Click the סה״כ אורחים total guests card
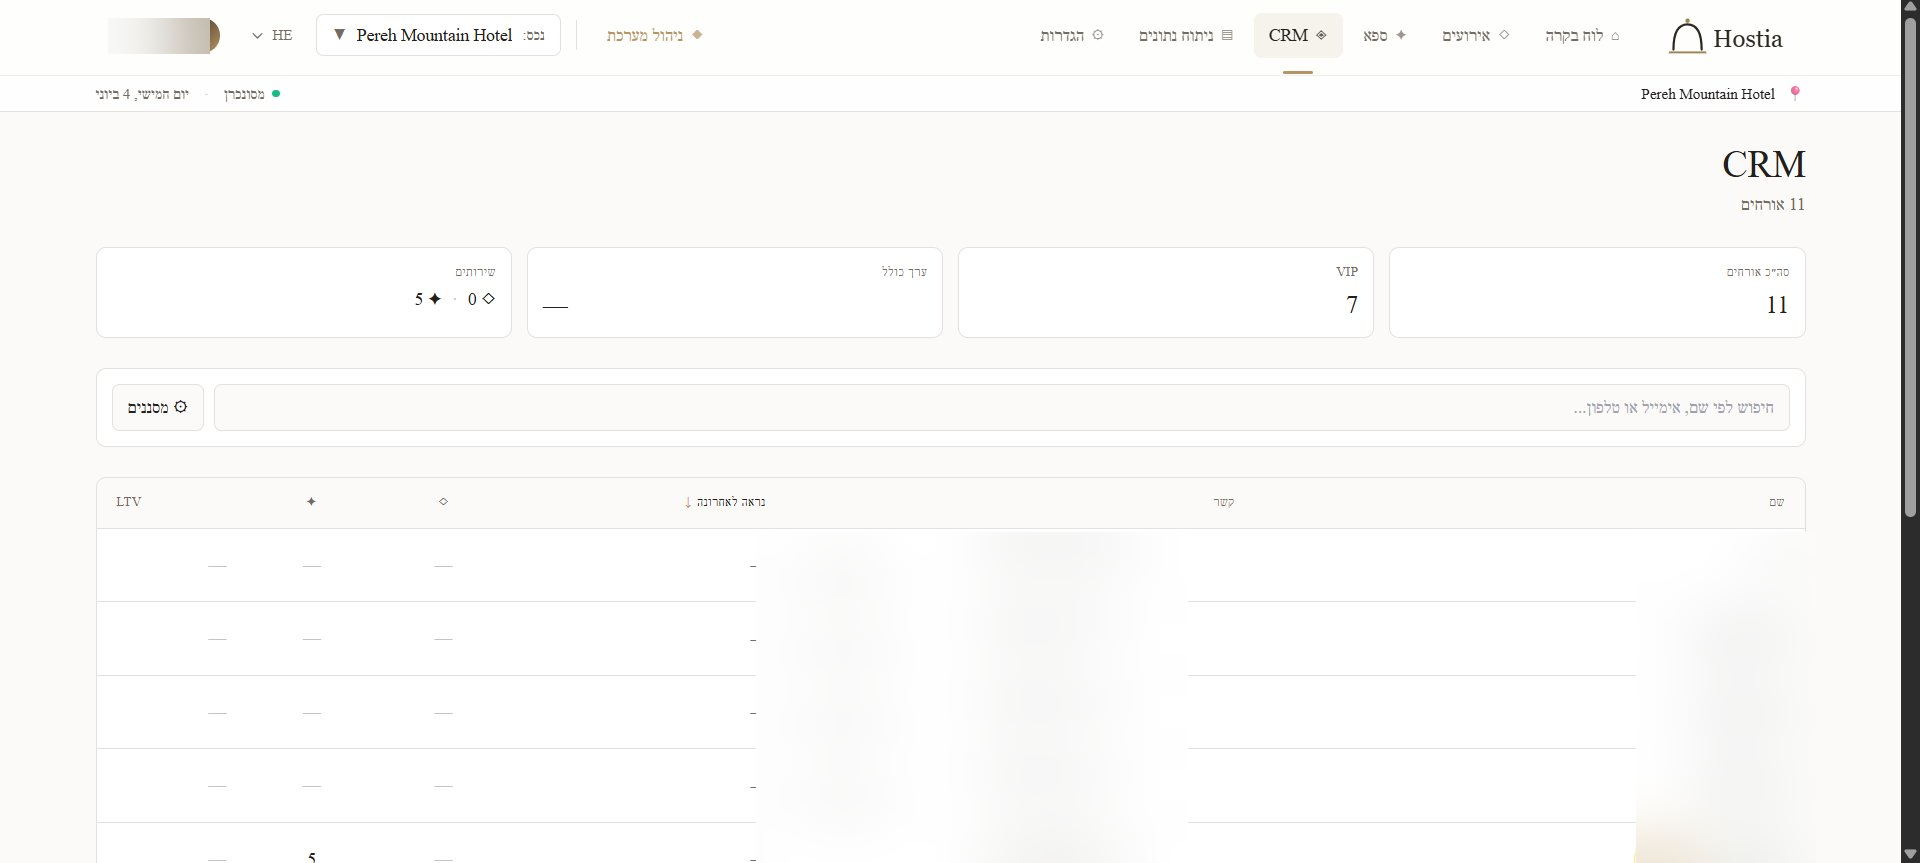 1597,292
